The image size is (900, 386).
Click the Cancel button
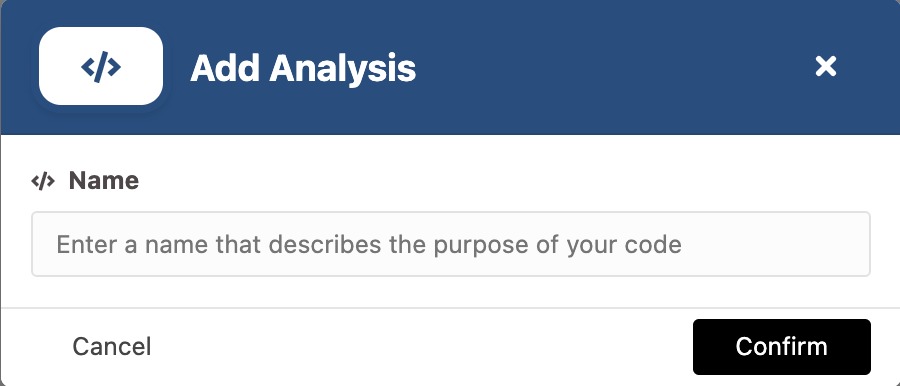(x=111, y=346)
